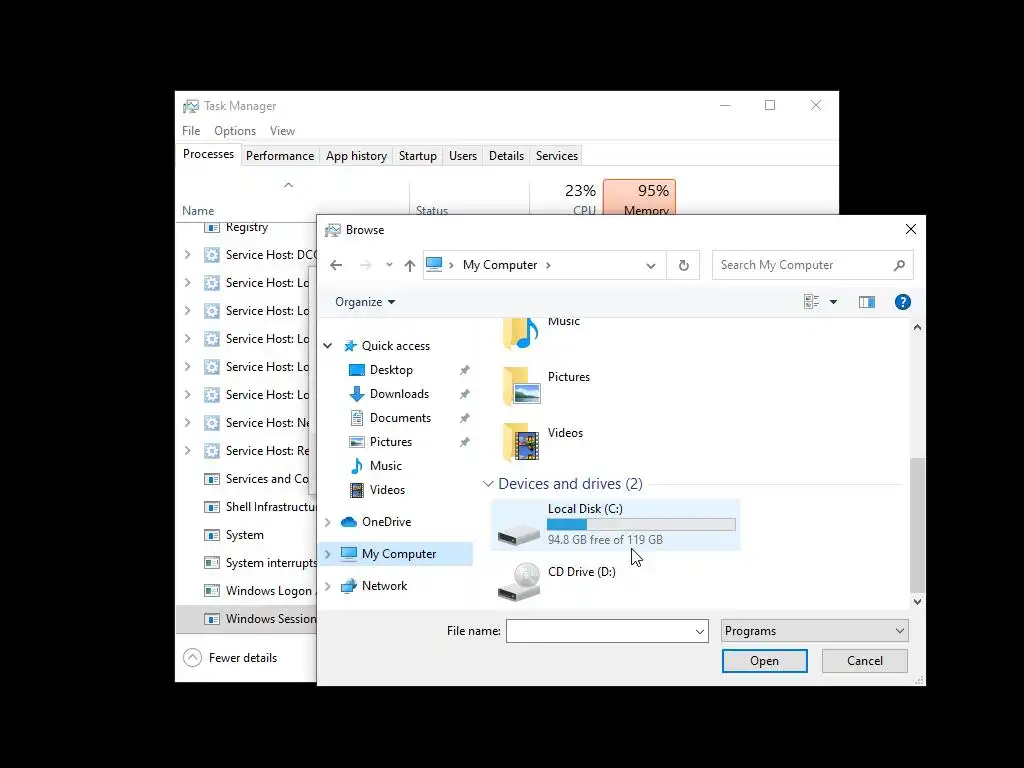
Task: Expand the address bar history dropdown
Action: (x=650, y=265)
